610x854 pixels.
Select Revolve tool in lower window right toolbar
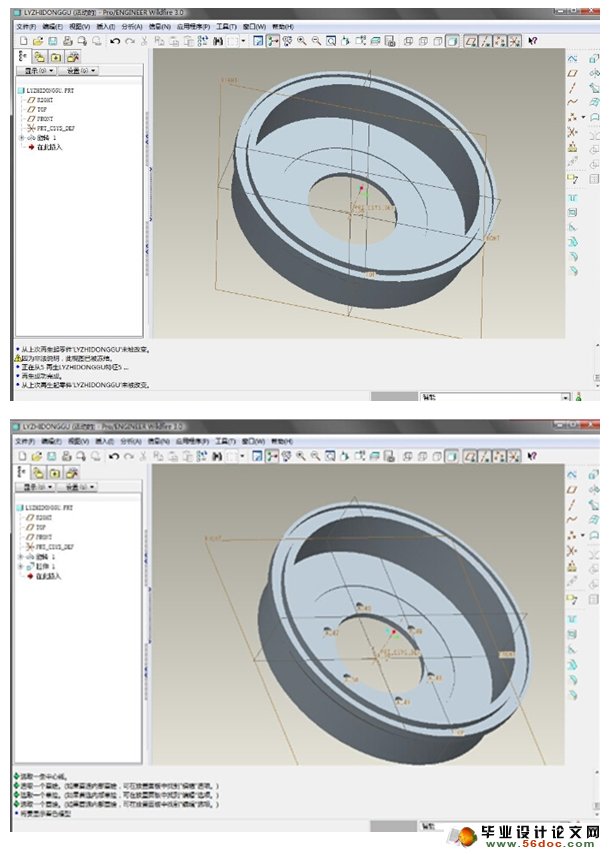pyautogui.click(x=594, y=489)
